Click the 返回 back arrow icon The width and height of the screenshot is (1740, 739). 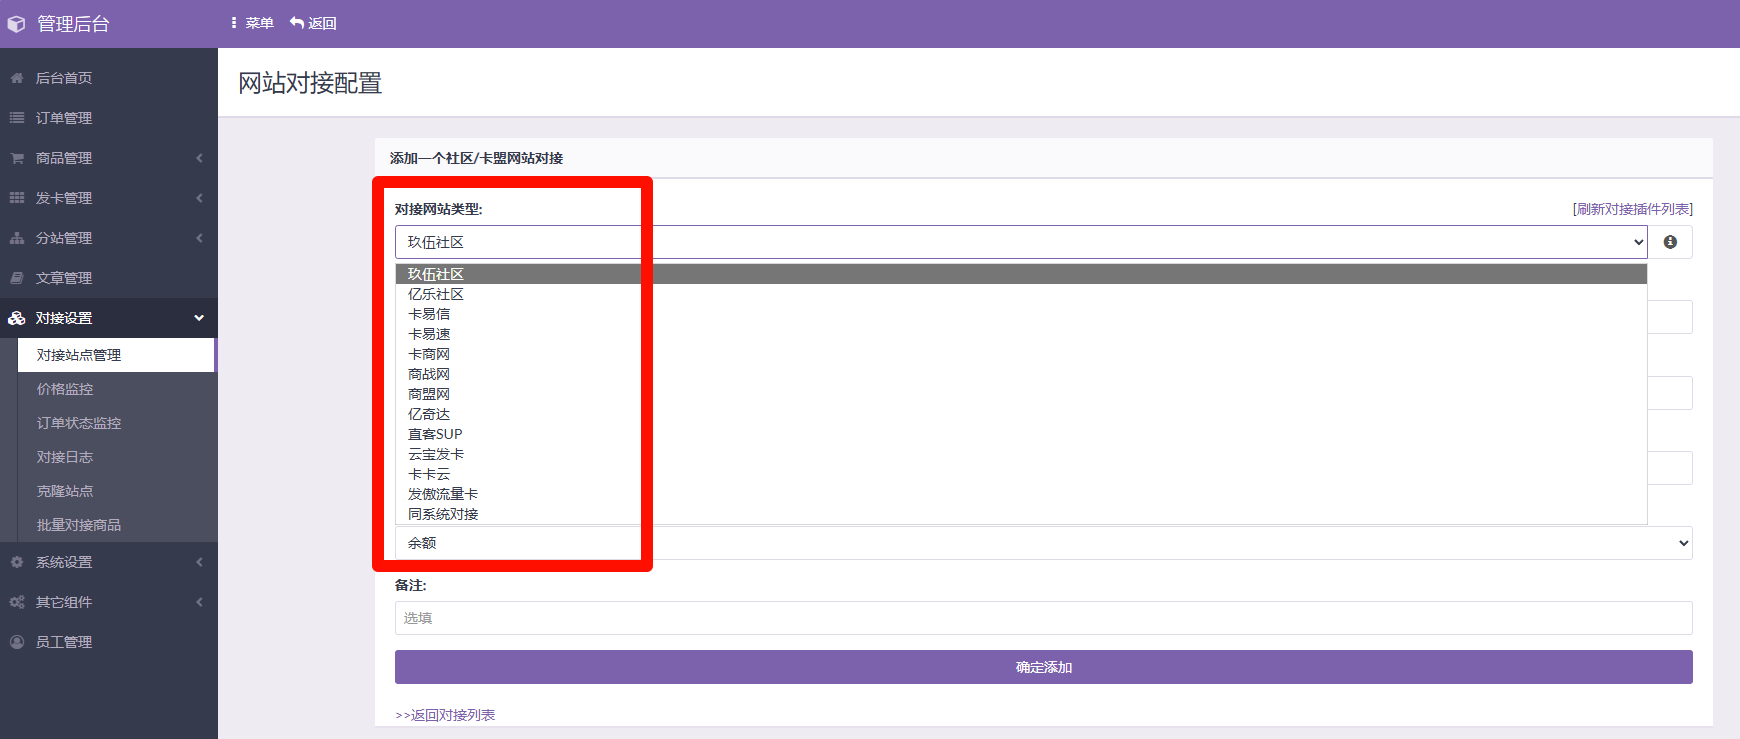click(x=297, y=22)
